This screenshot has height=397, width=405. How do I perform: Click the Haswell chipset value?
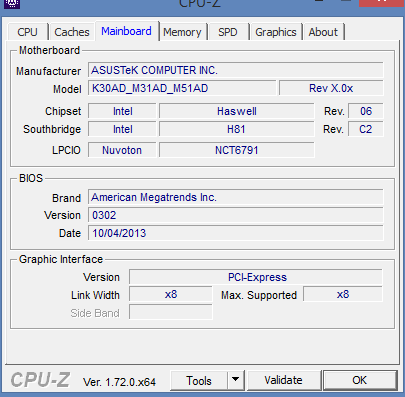tap(237, 111)
